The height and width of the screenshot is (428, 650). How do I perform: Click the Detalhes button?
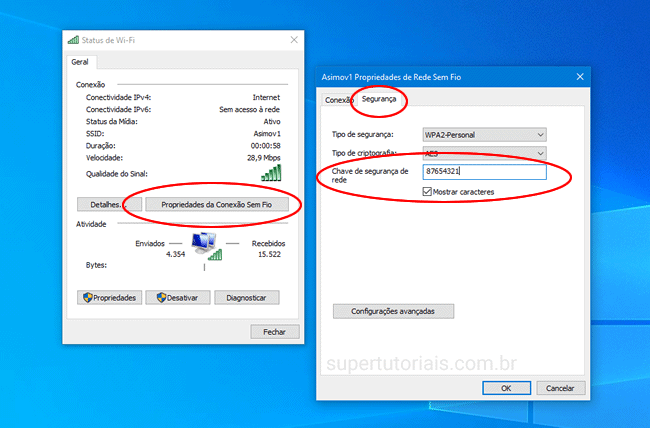click(x=102, y=204)
